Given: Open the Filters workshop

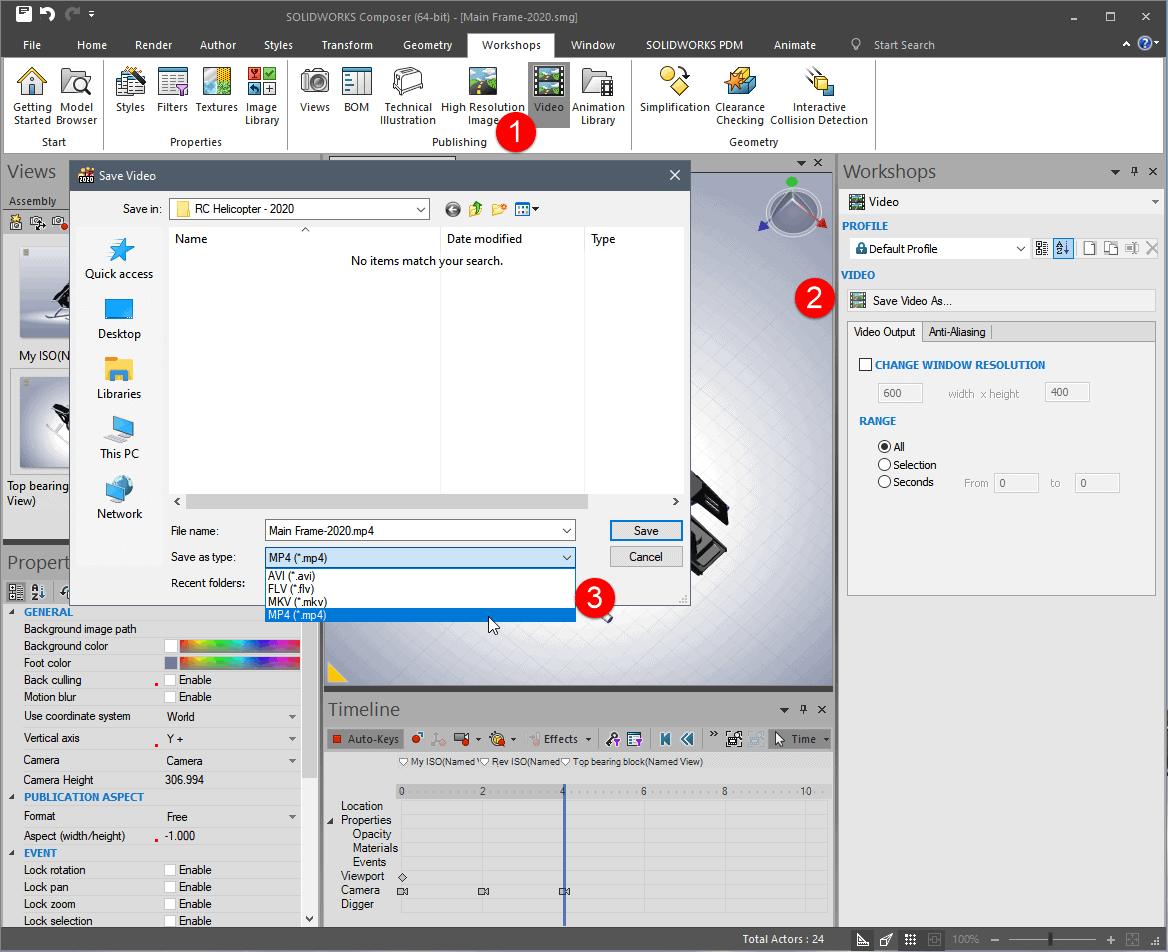Looking at the screenshot, I should coord(172,90).
